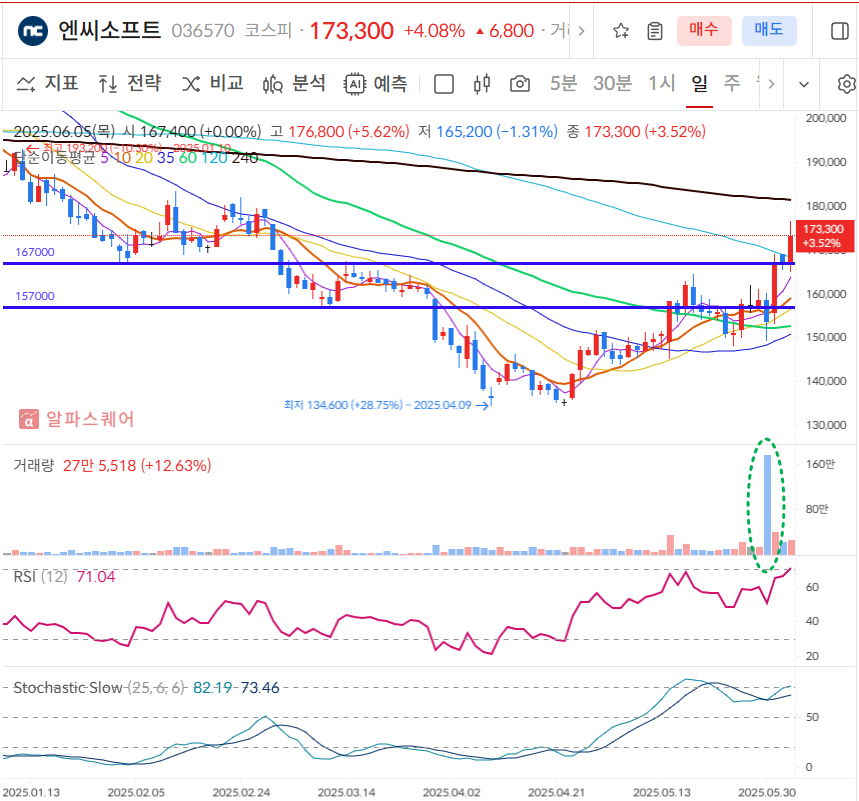Image resolution: width=859 pixels, height=801 pixels.
Task: Click the 160만 volume axis label
Action: tap(821, 464)
